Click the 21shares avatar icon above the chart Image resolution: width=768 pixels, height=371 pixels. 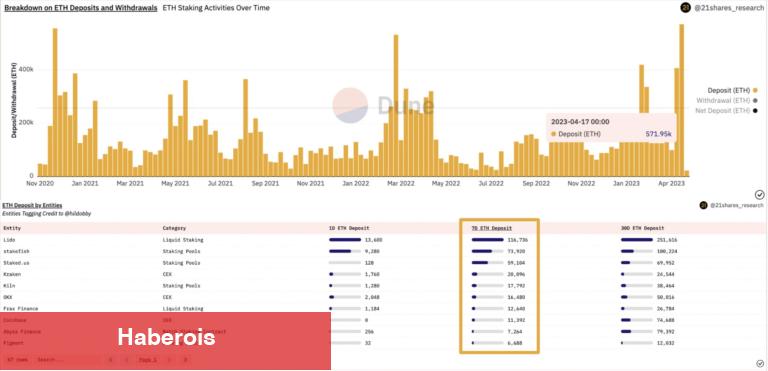click(x=685, y=8)
